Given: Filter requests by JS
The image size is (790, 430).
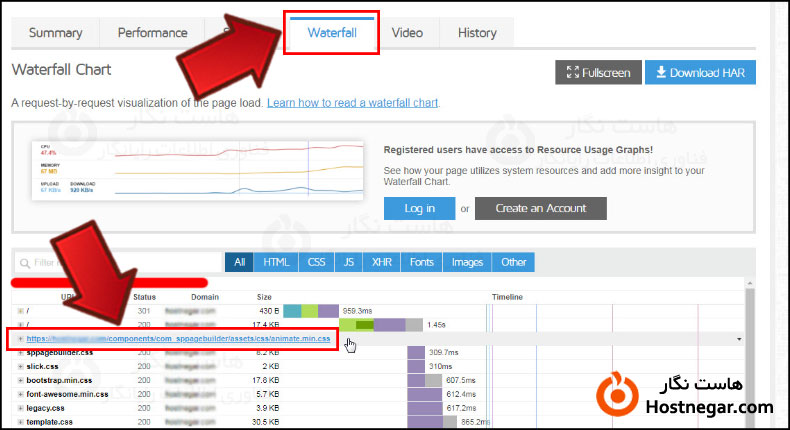Looking at the screenshot, I should pos(348,262).
